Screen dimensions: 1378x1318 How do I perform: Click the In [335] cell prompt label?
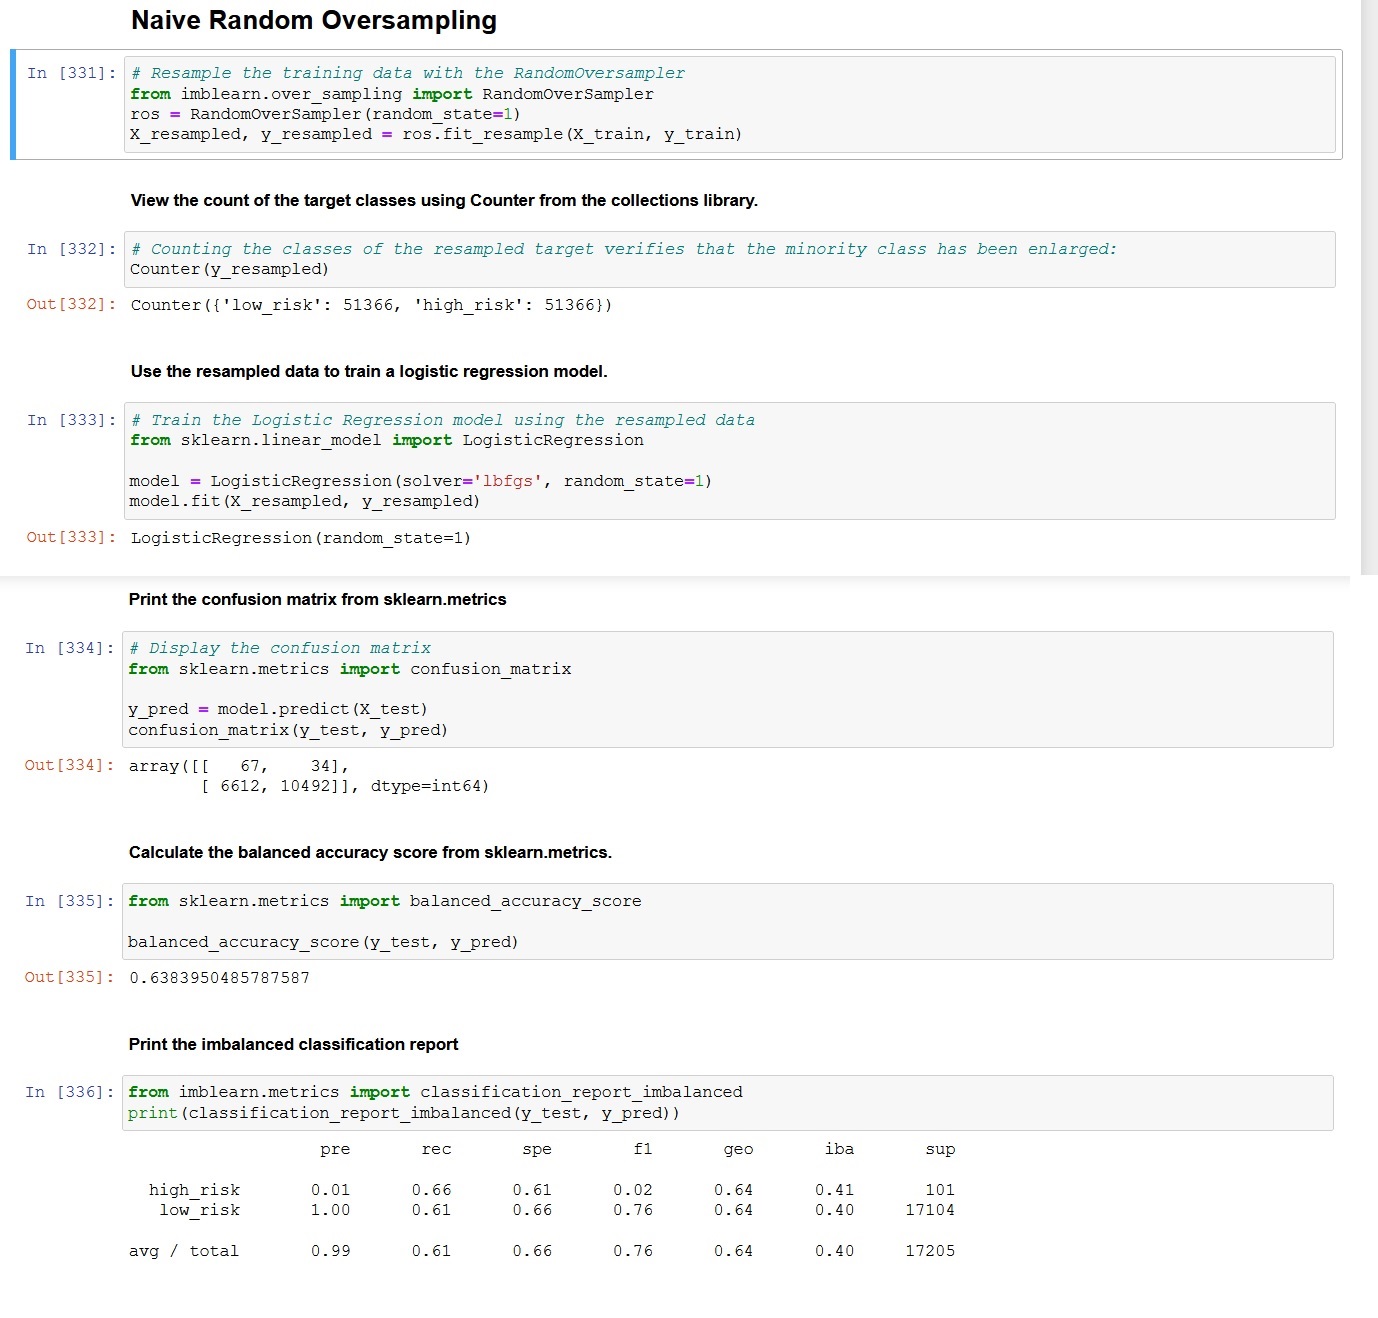(x=70, y=900)
